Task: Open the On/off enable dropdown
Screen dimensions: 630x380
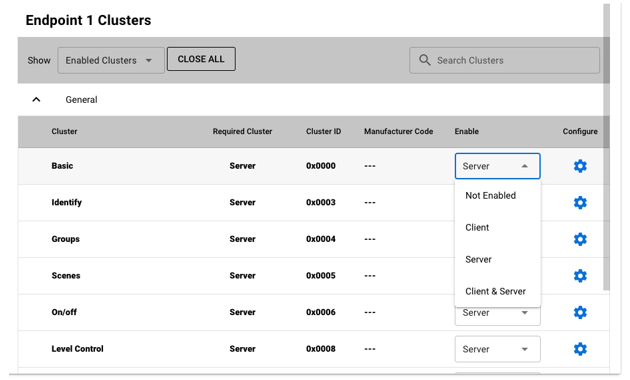Action: click(497, 315)
